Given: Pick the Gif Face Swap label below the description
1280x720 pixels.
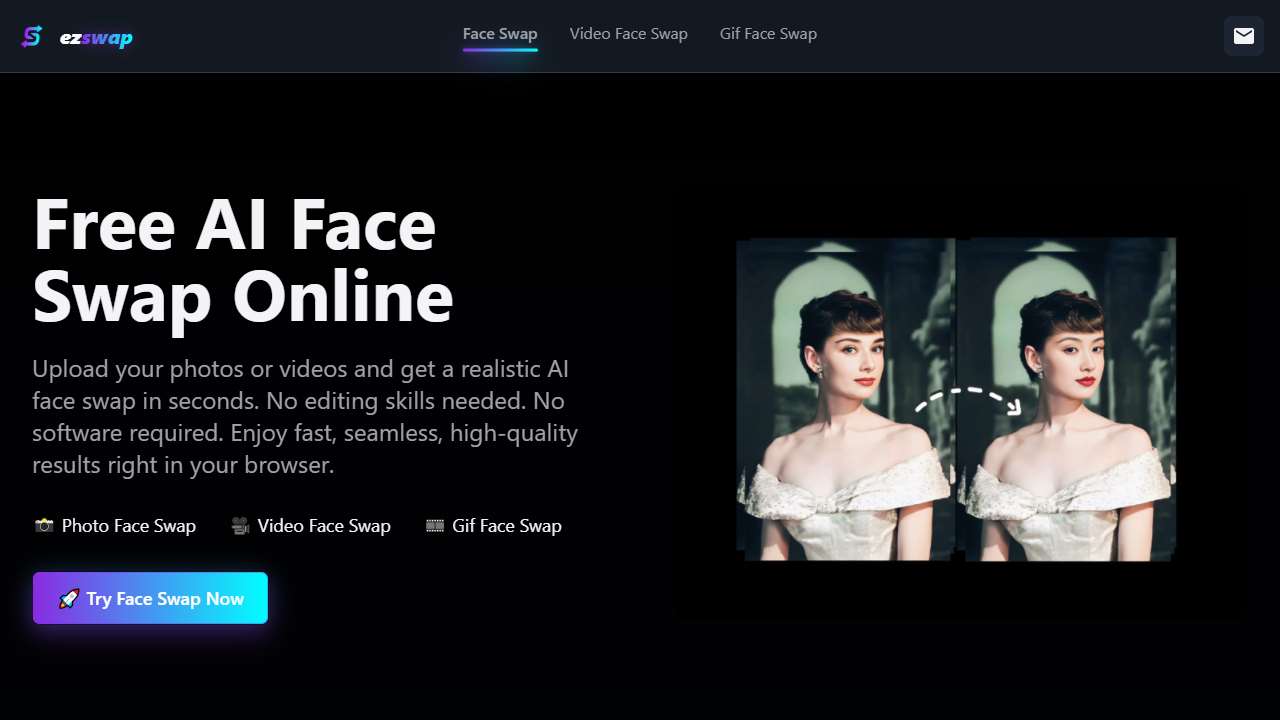Looking at the screenshot, I should pyautogui.click(x=506, y=526).
